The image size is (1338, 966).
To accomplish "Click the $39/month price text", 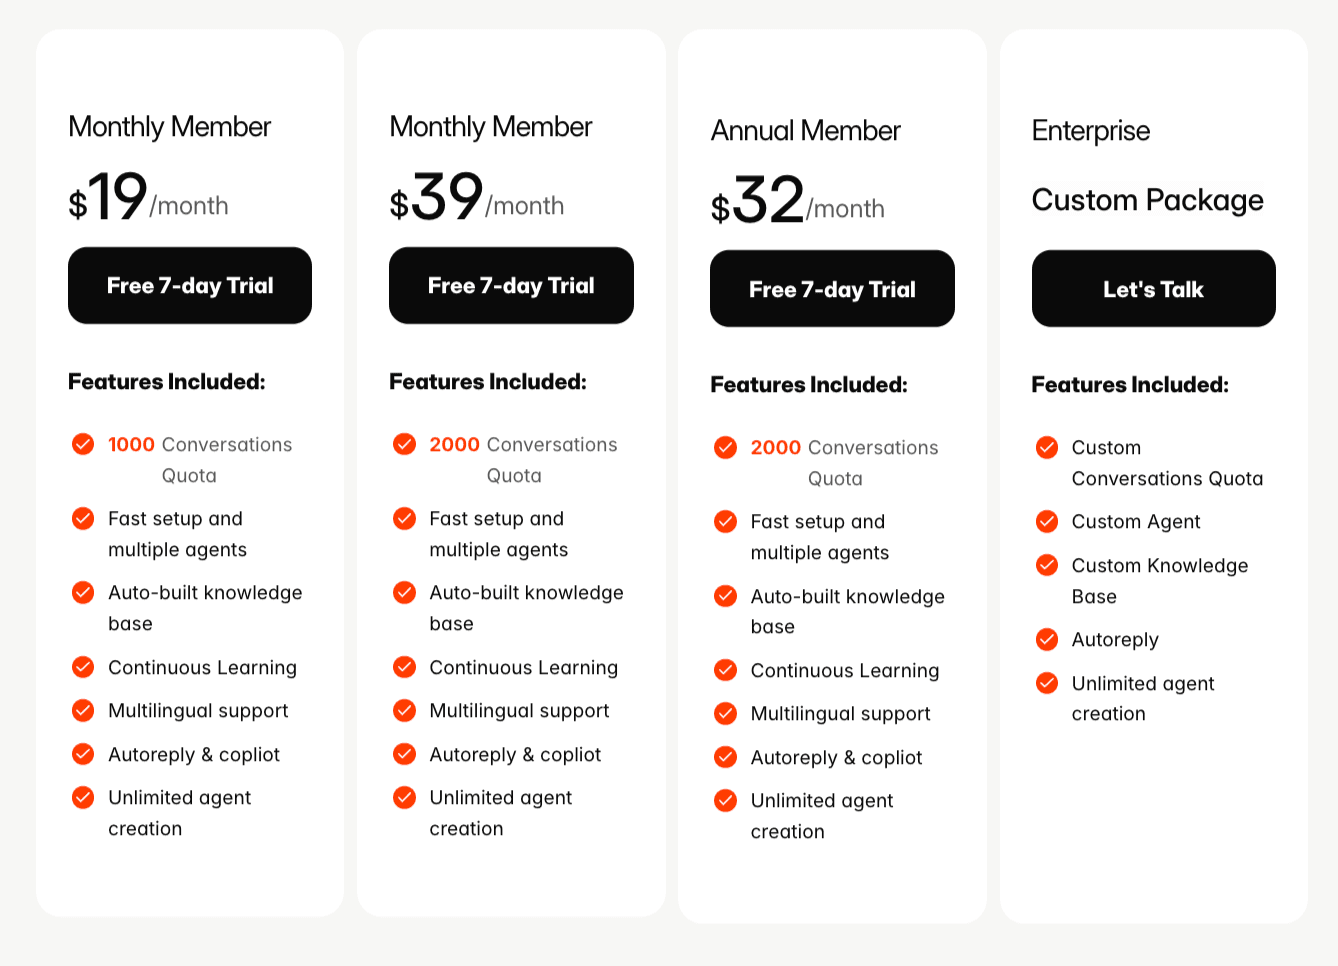I will point(476,198).
